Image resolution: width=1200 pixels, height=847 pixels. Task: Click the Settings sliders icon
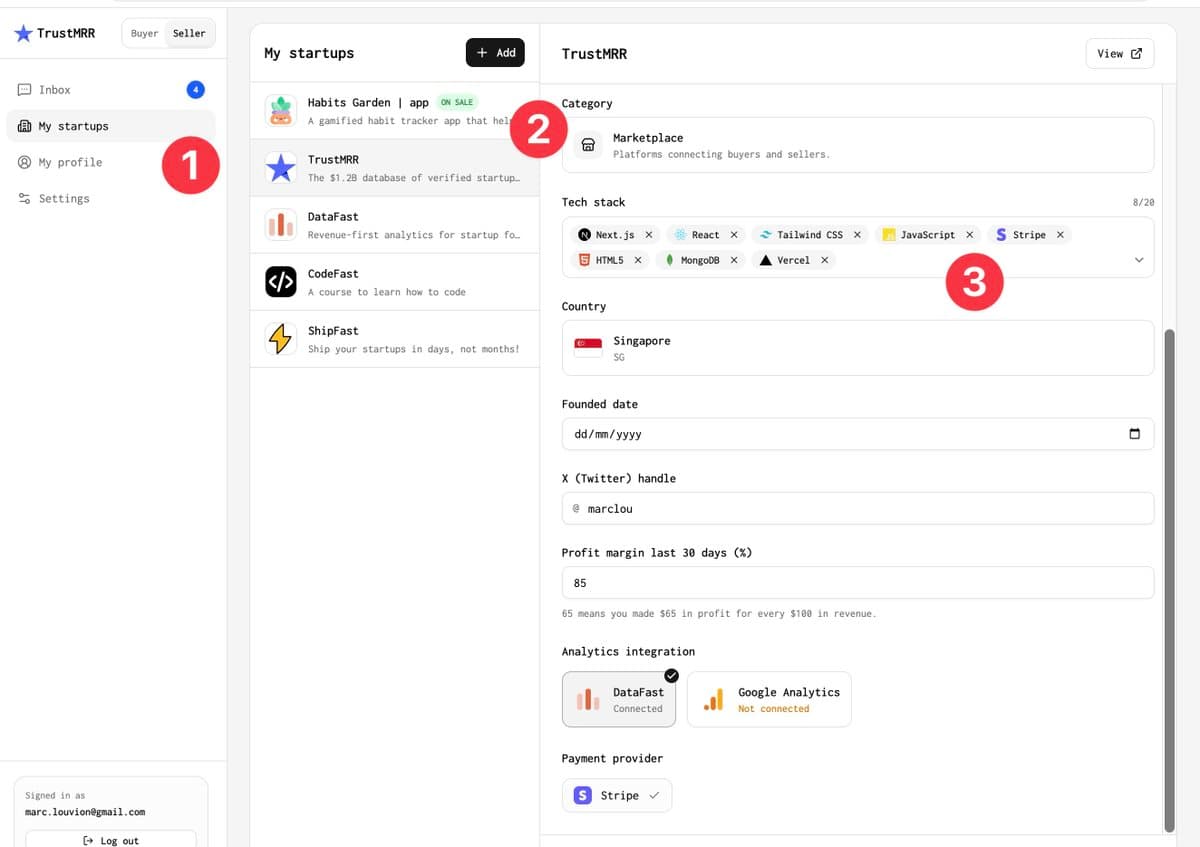(24, 198)
